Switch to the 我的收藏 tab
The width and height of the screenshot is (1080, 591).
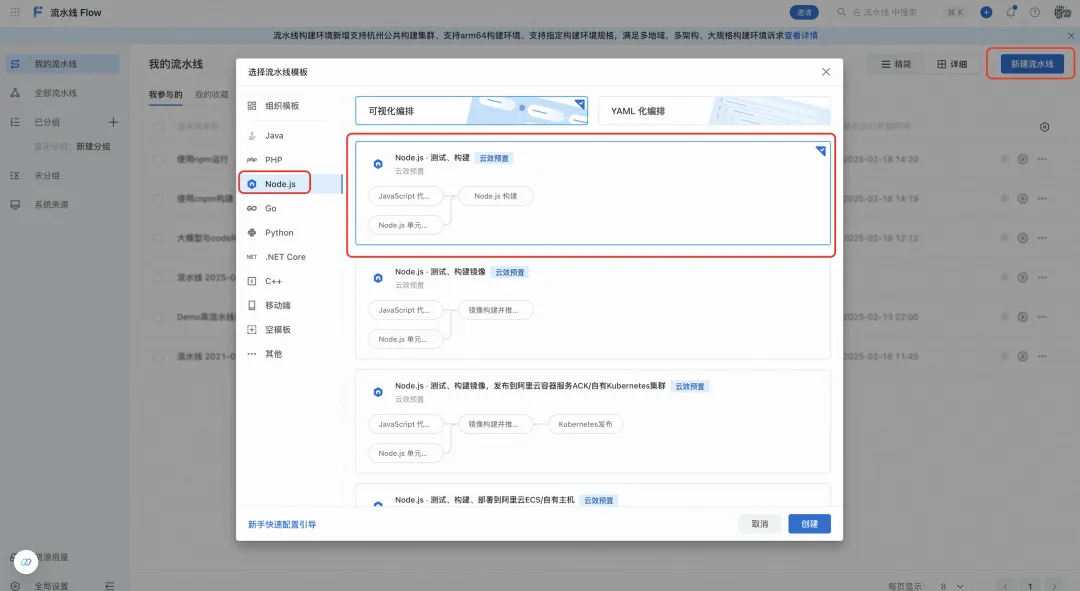[x=211, y=94]
